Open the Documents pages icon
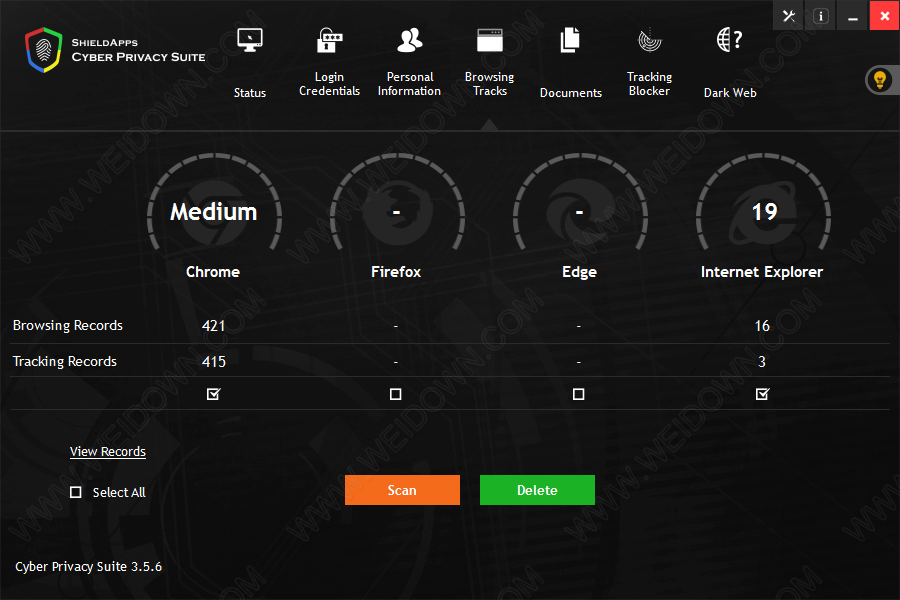900x600 pixels. pyautogui.click(x=570, y=40)
